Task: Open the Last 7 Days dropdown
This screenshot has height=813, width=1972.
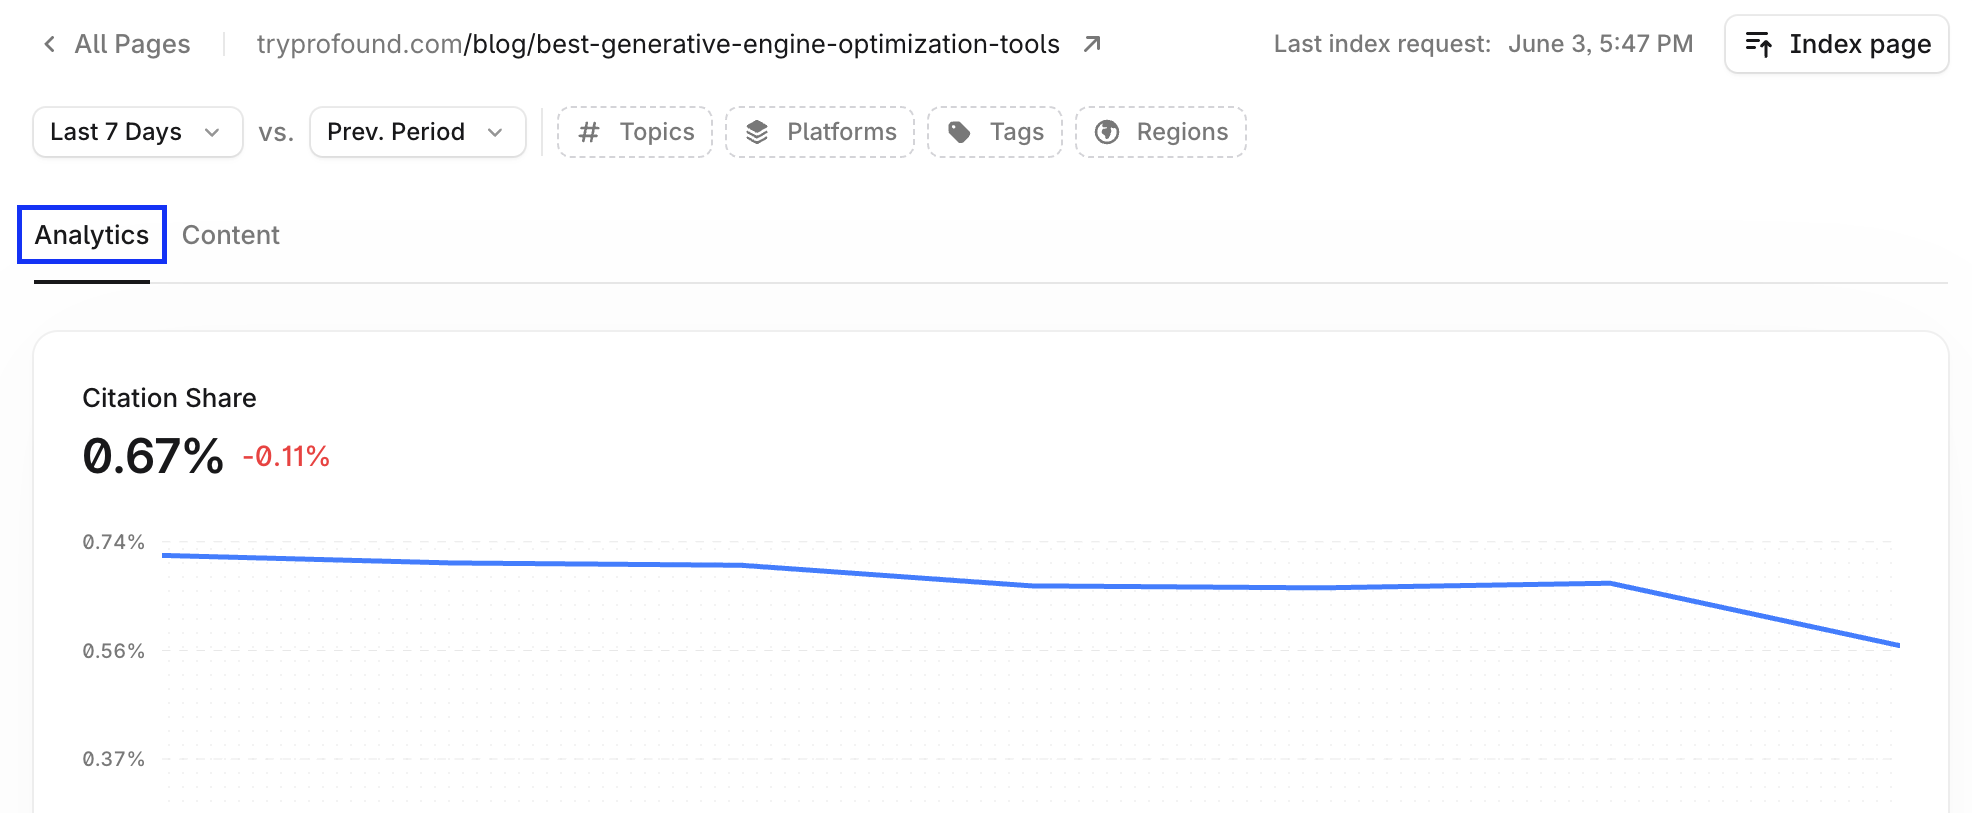Action: tap(138, 132)
